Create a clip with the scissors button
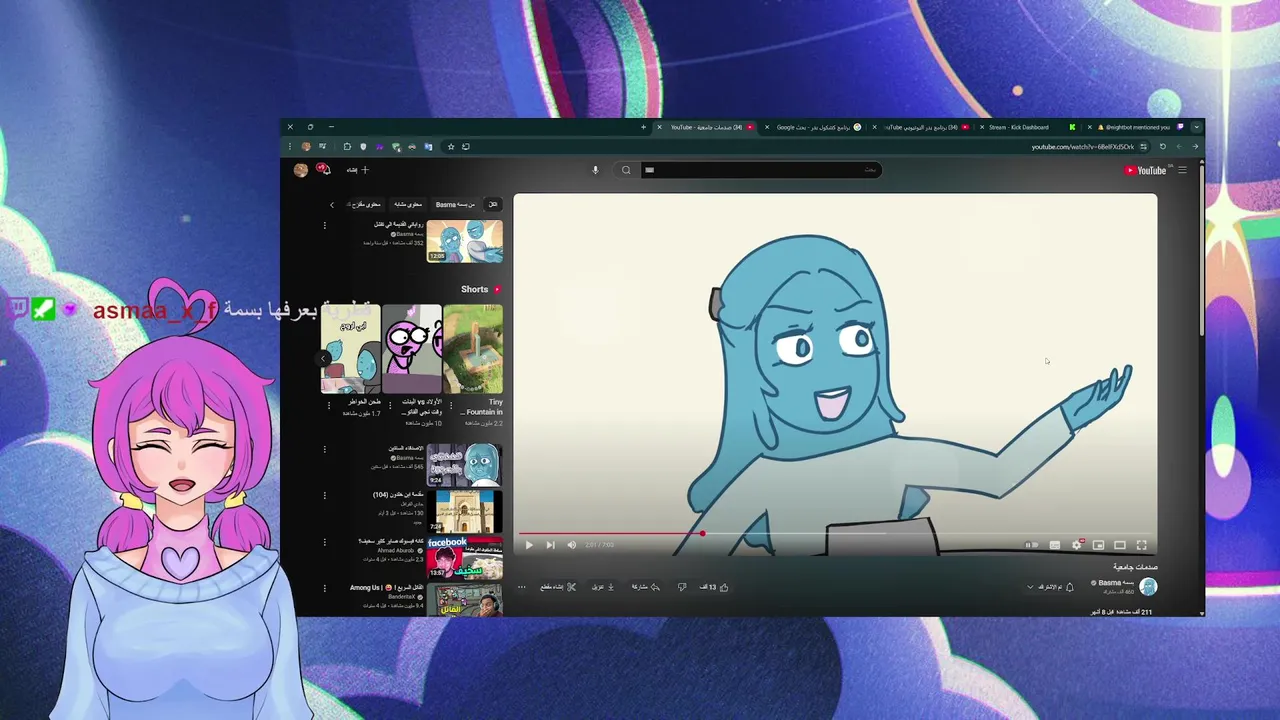The width and height of the screenshot is (1280, 720). (x=559, y=587)
